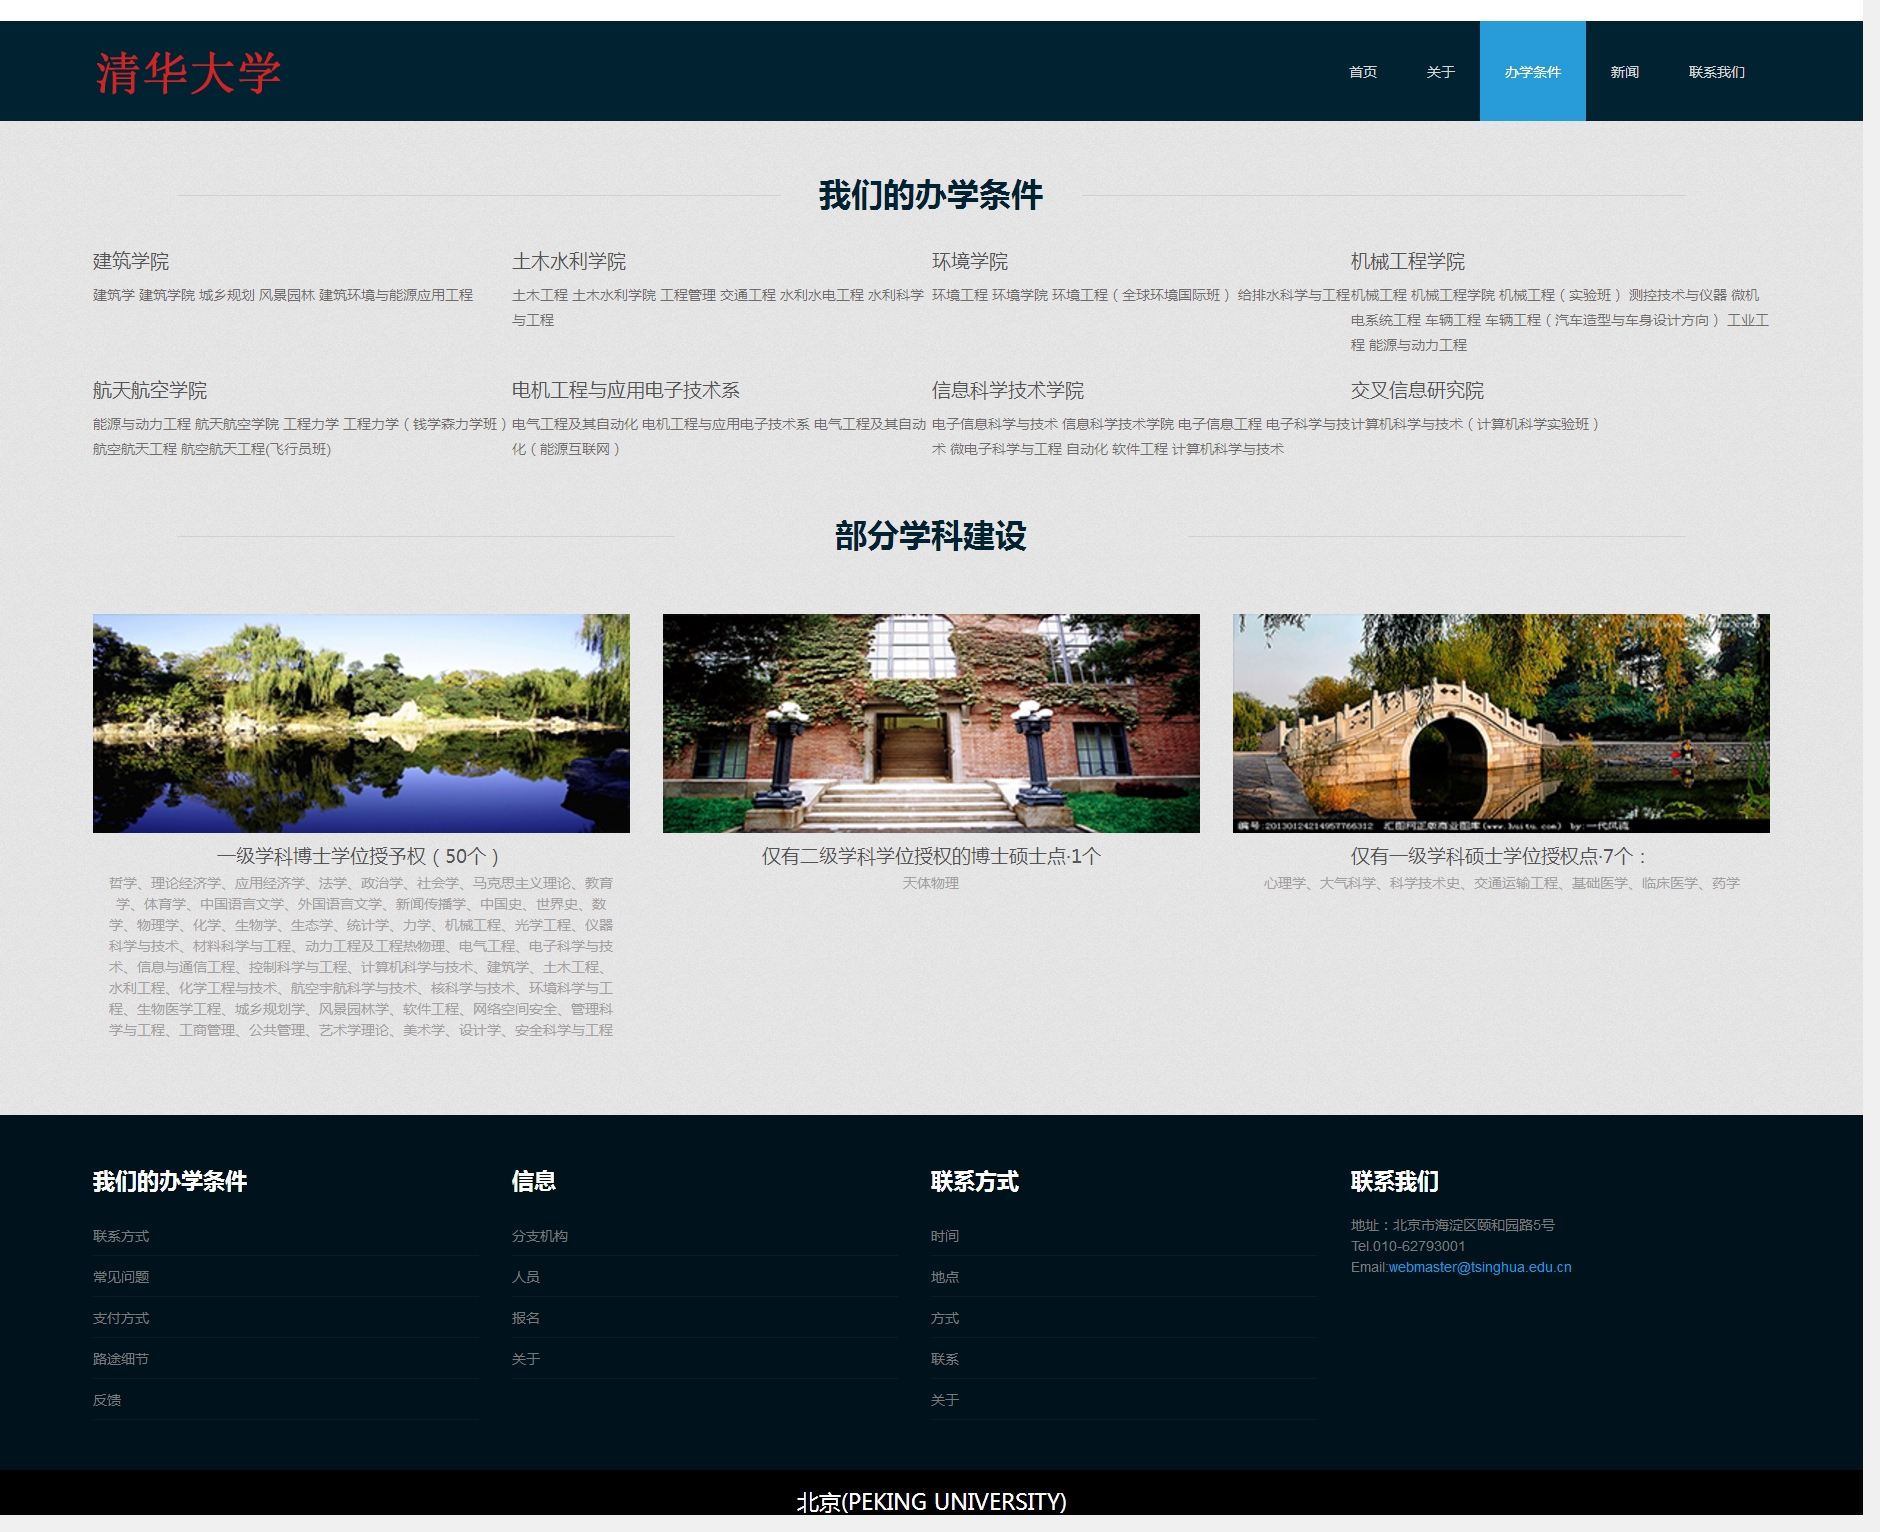This screenshot has width=1880, height=1532.
Task: Click the 报名 footer link
Action: click(x=526, y=1318)
